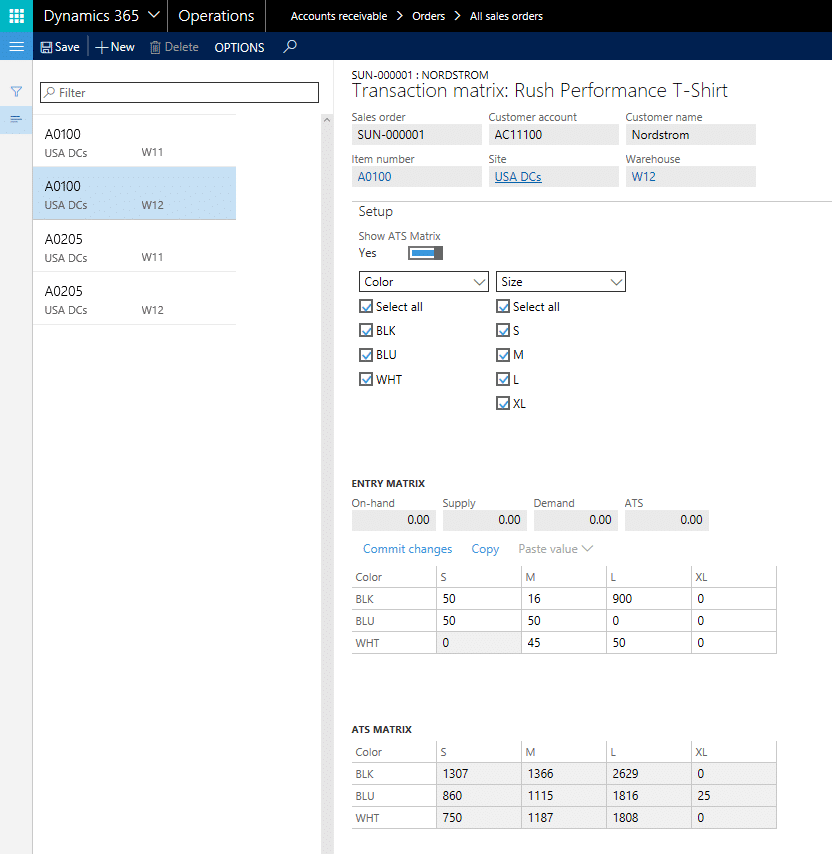Expand the Color dimension dropdown
Image resolution: width=832 pixels, height=854 pixels.
[424, 282]
